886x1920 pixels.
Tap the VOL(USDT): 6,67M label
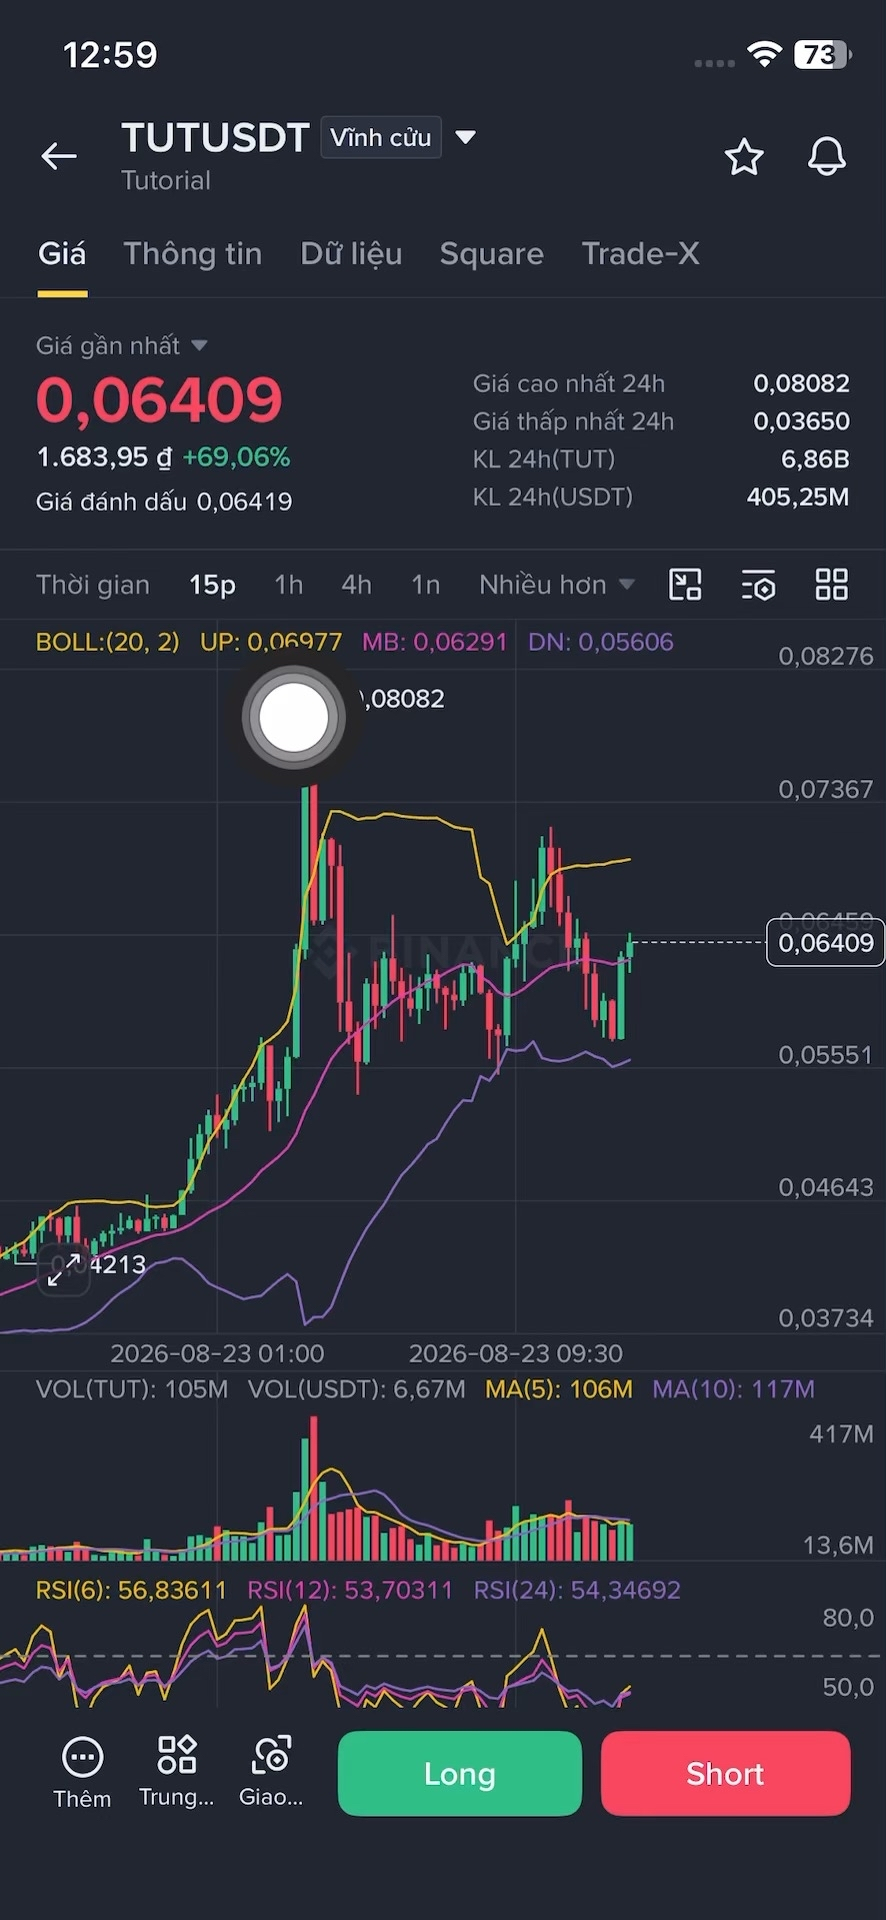(356, 1389)
